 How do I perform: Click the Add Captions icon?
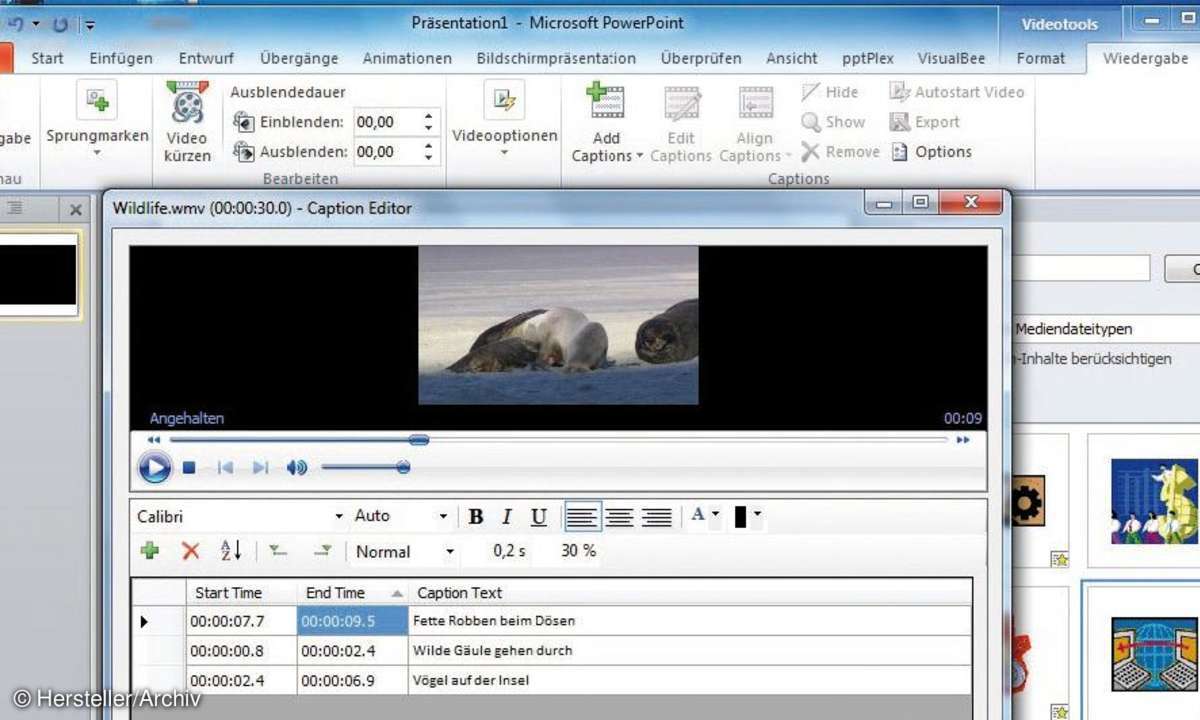point(605,103)
